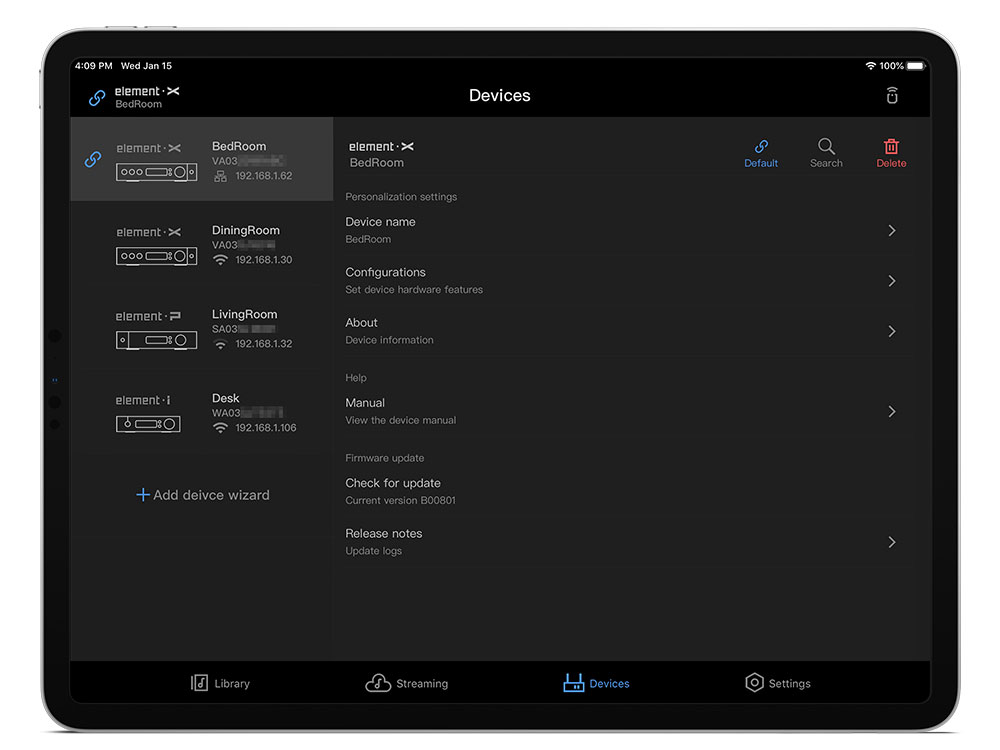This screenshot has width=1000, height=750.
Task: Tap the Library music icon
Action: coord(200,683)
